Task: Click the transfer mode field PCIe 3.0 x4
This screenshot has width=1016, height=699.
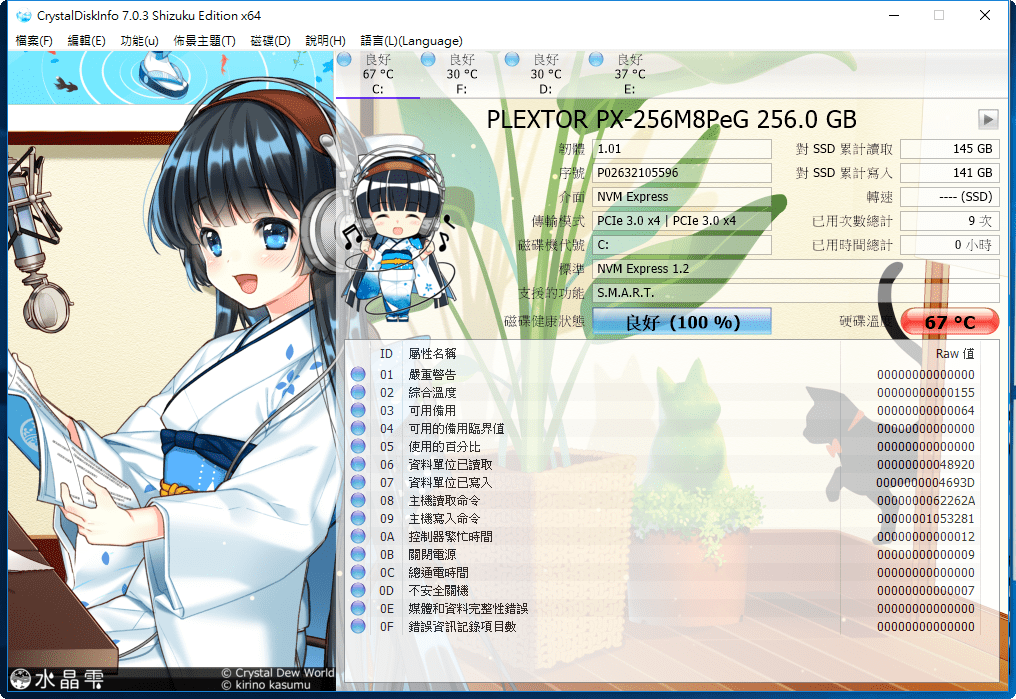Action: point(682,221)
